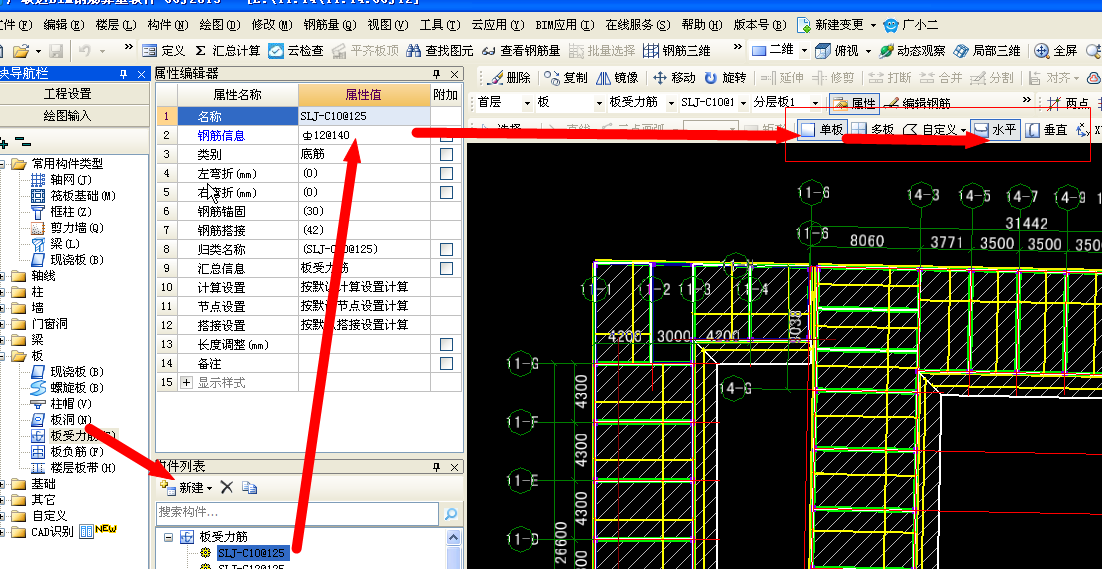
Task: Select 镜像 mirror tool
Action: click(617, 77)
